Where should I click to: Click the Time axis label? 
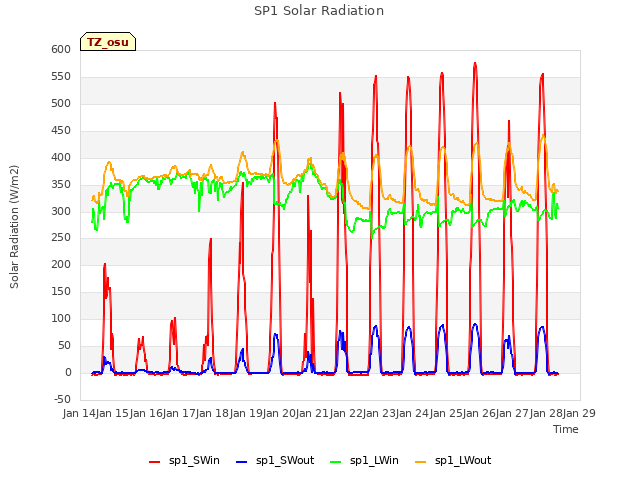click(x=565, y=429)
